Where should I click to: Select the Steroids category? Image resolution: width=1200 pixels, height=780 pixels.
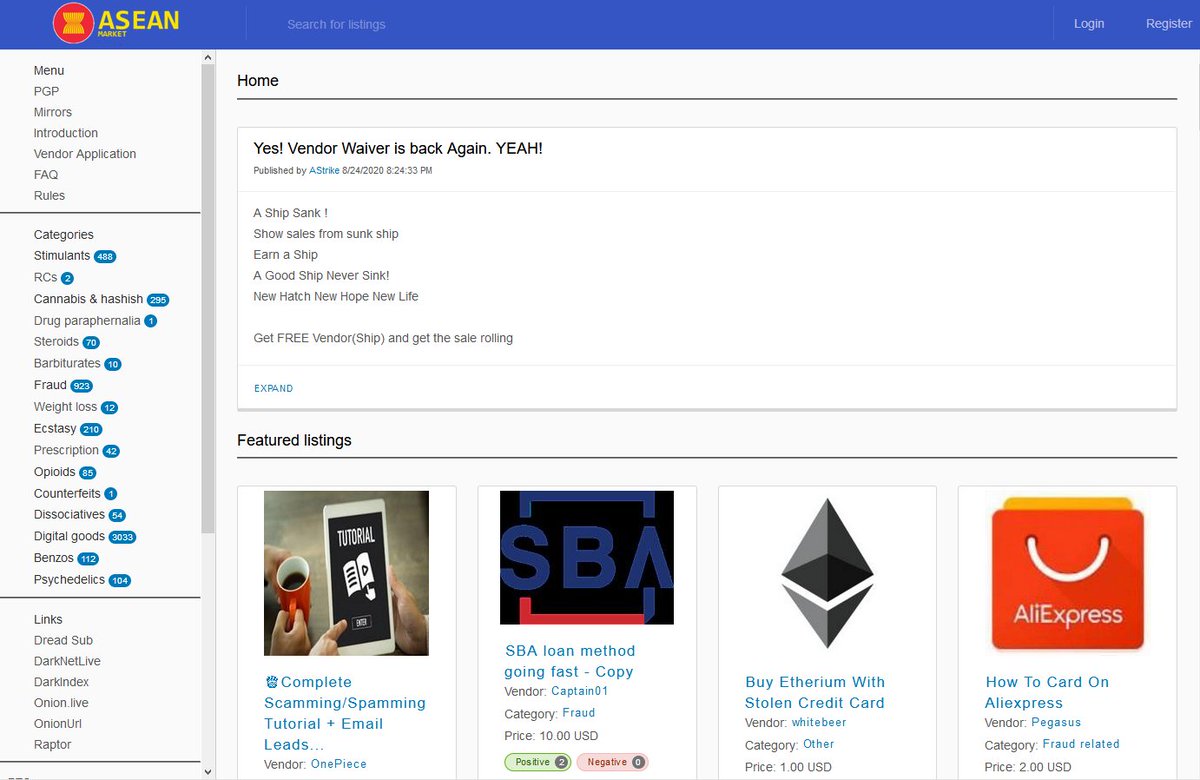click(56, 342)
